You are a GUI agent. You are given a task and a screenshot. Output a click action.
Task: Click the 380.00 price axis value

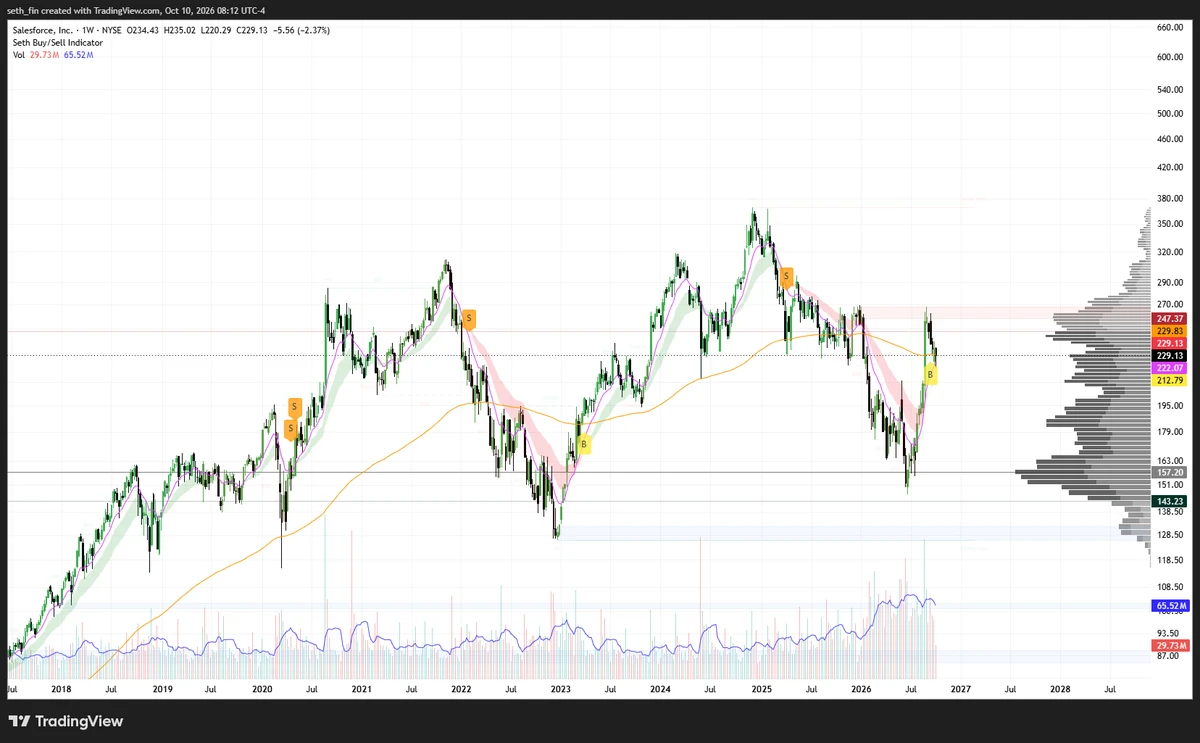pos(1170,198)
